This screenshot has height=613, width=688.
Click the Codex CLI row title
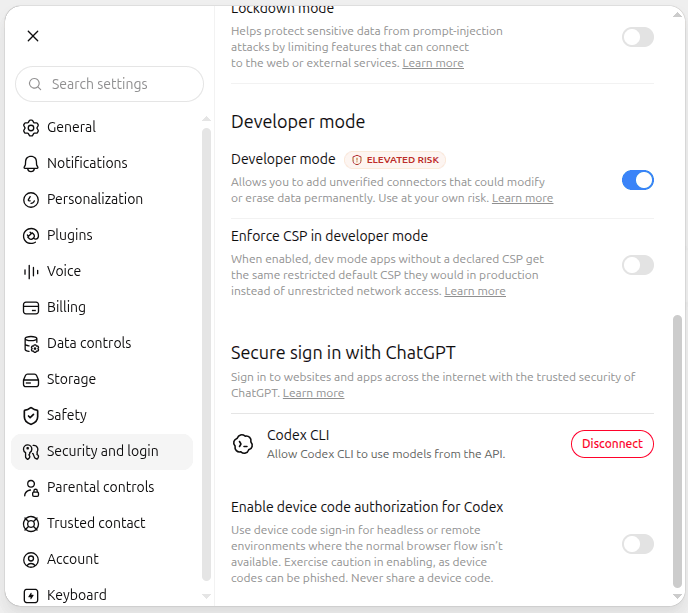coord(298,435)
